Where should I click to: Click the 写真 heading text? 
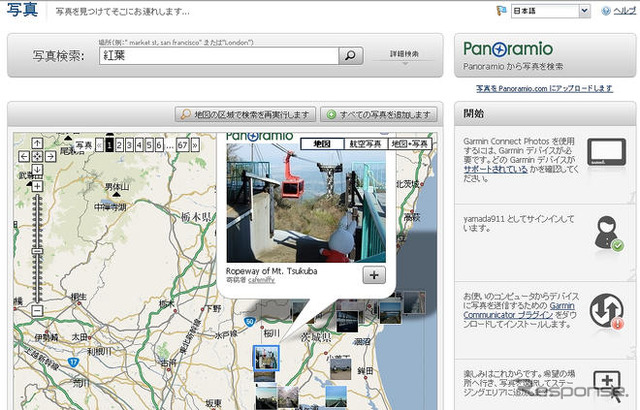(x=22, y=10)
